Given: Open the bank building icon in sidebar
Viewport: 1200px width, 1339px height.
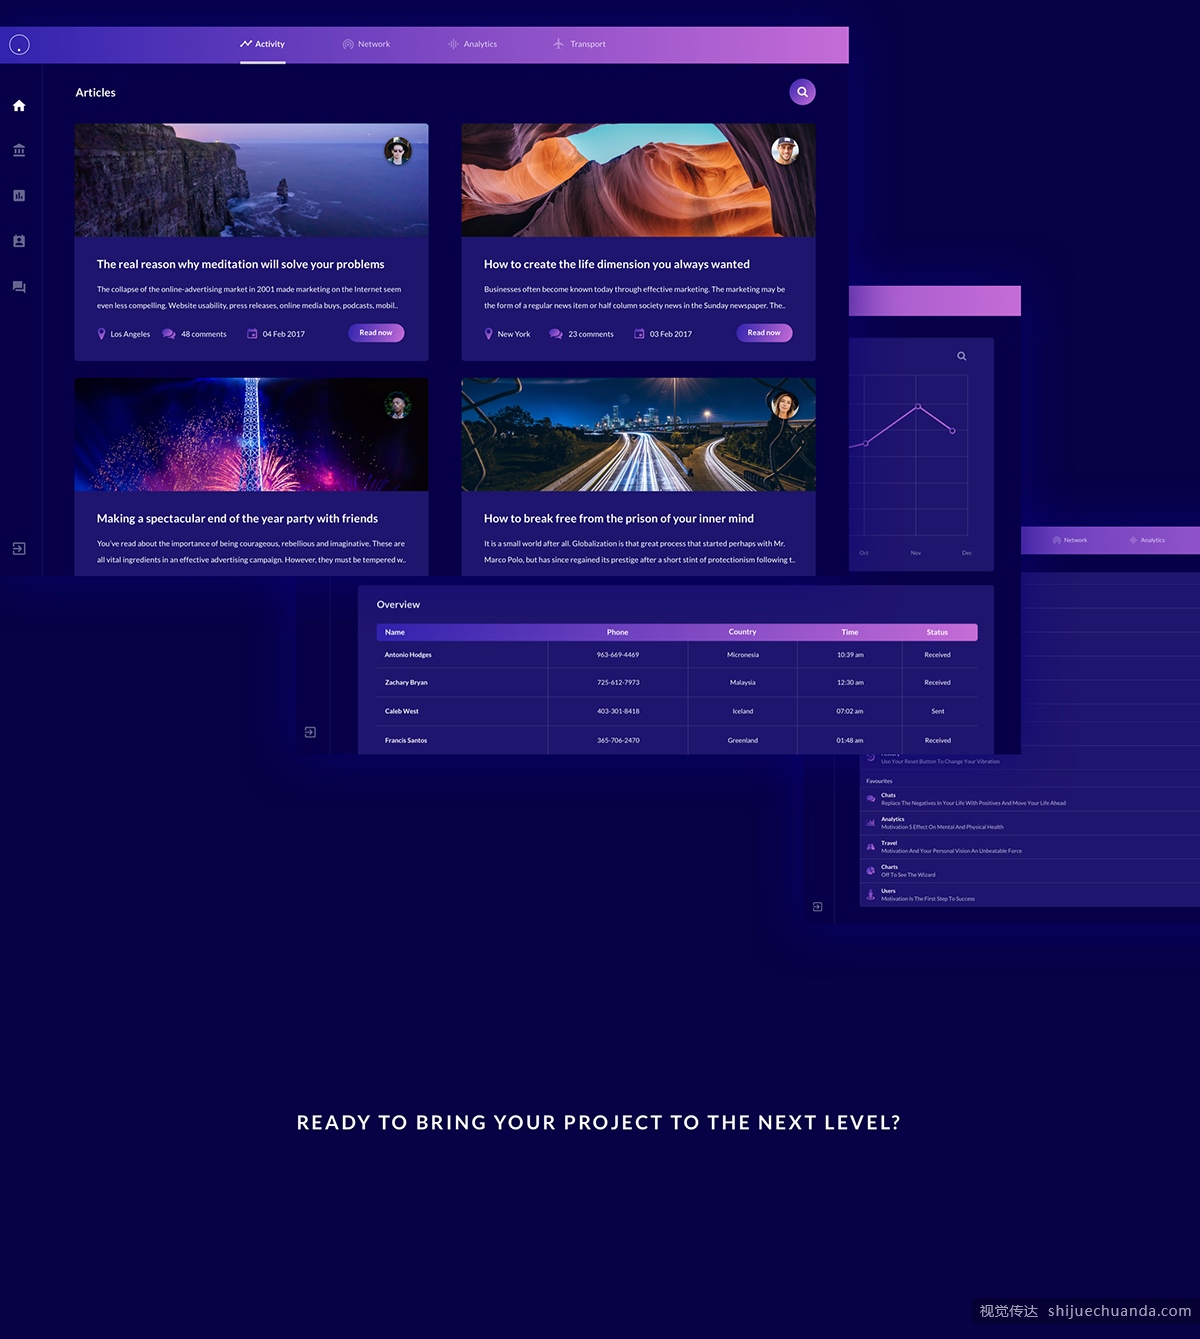Looking at the screenshot, I should point(19,150).
